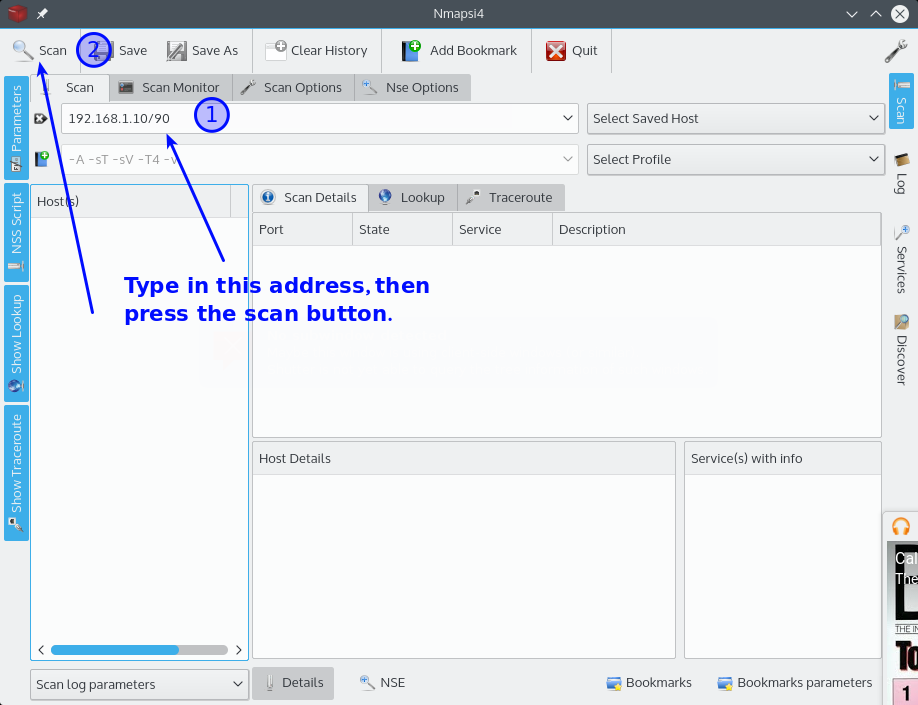Open settings via the wrench icon

[x=896, y=51]
